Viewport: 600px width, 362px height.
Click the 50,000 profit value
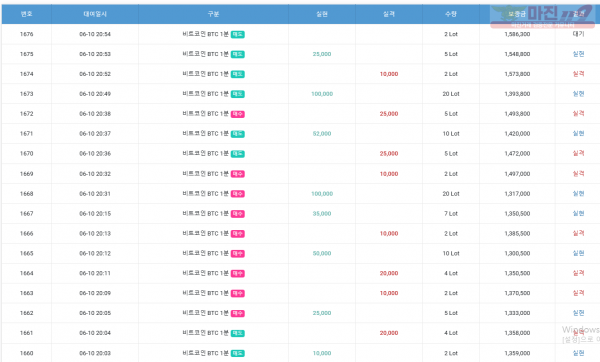tap(322, 253)
